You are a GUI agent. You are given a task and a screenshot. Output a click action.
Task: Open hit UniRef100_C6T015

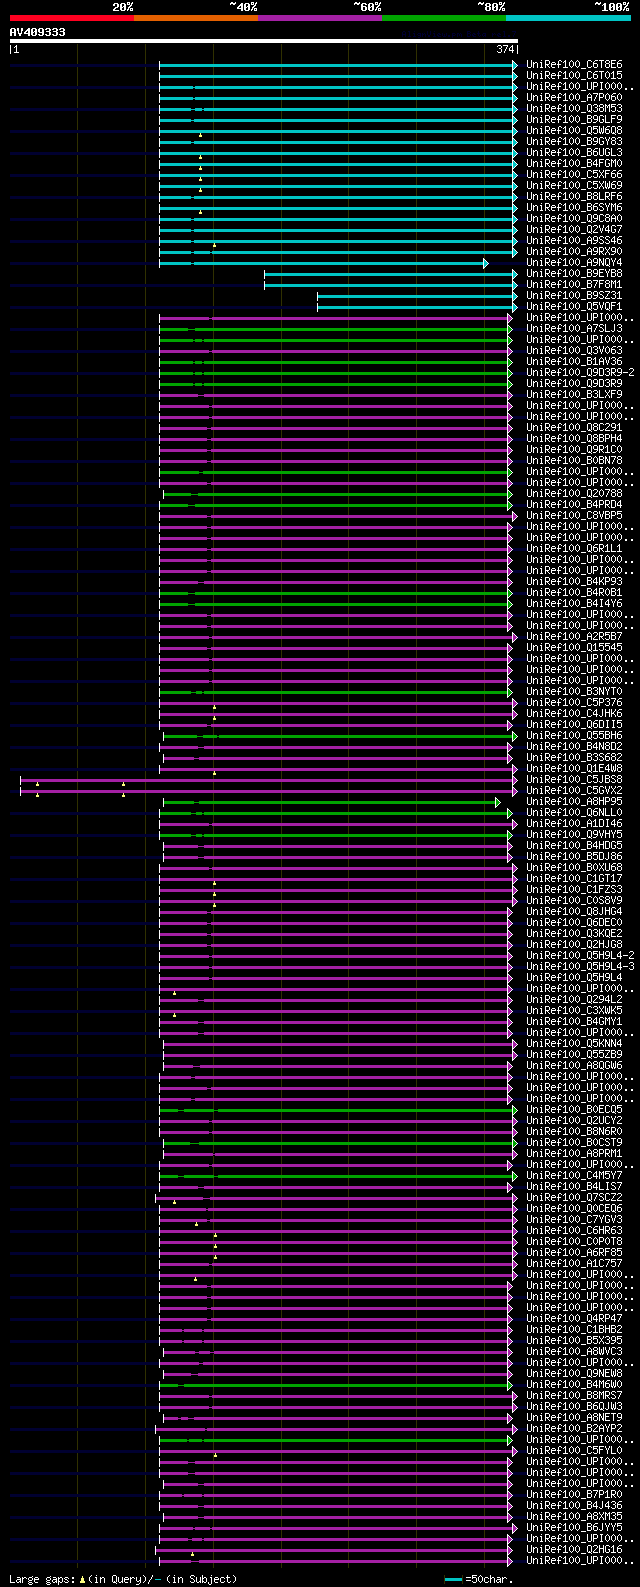pyautogui.click(x=574, y=76)
